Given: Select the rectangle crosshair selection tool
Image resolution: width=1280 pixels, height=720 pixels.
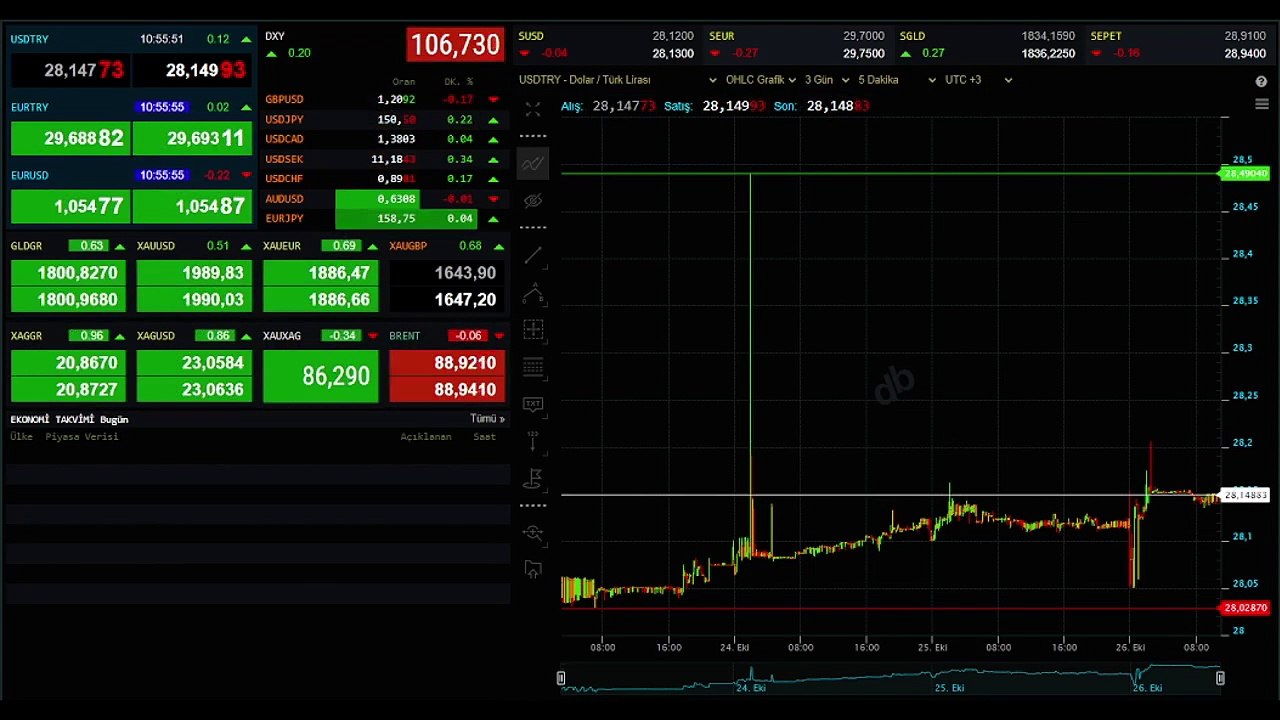Looking at the screenshot, I should [533, 330].
